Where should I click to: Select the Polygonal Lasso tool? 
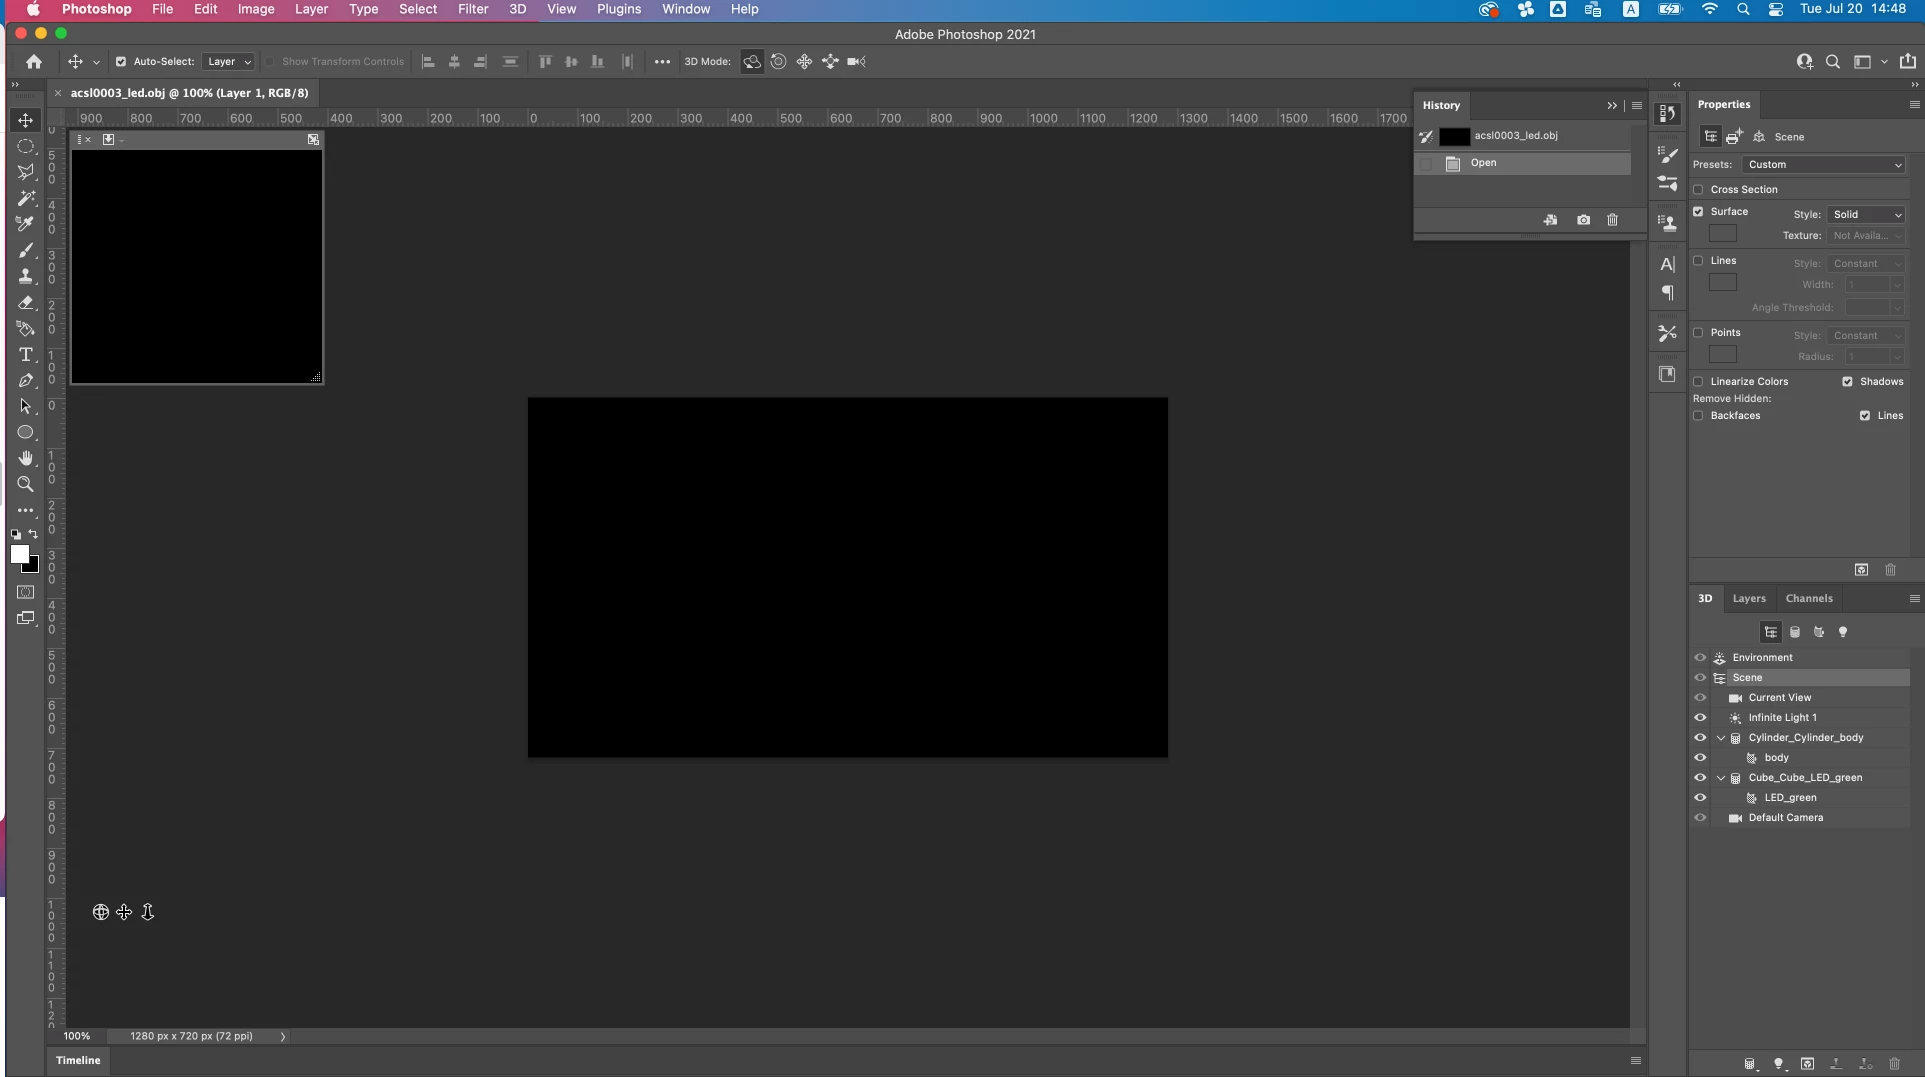click(25, 172)
